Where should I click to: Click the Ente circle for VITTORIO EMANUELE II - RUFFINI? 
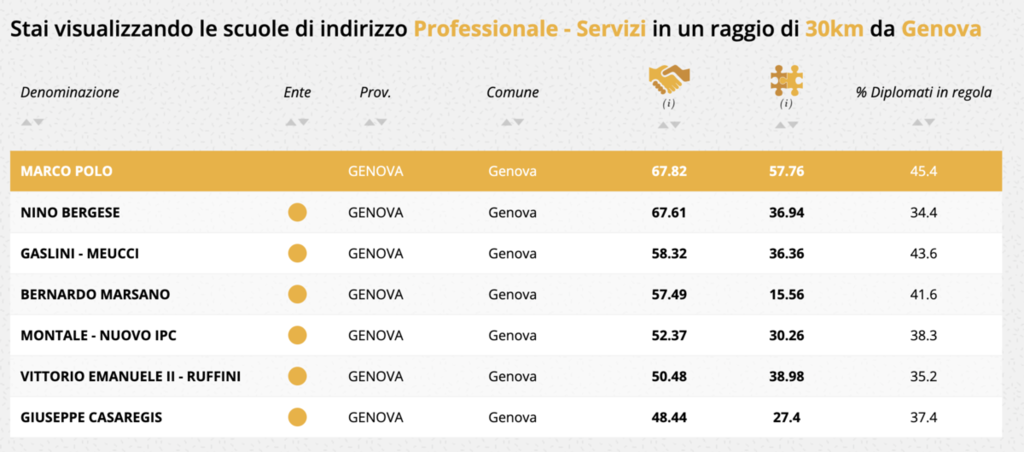click(297, 376)
